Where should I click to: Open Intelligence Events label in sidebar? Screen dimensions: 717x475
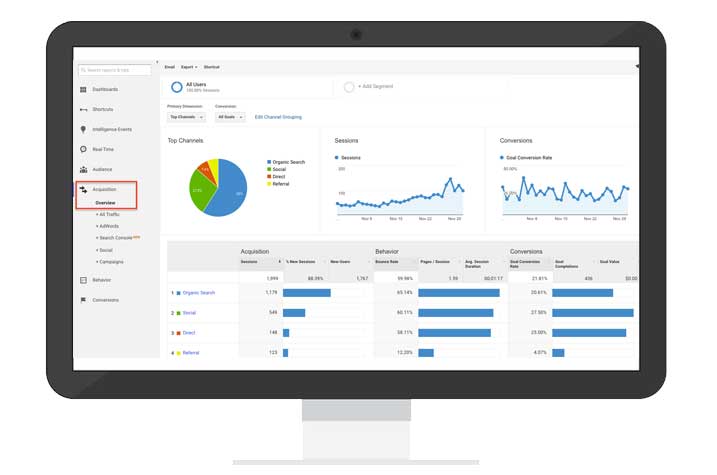click(112, 130)
